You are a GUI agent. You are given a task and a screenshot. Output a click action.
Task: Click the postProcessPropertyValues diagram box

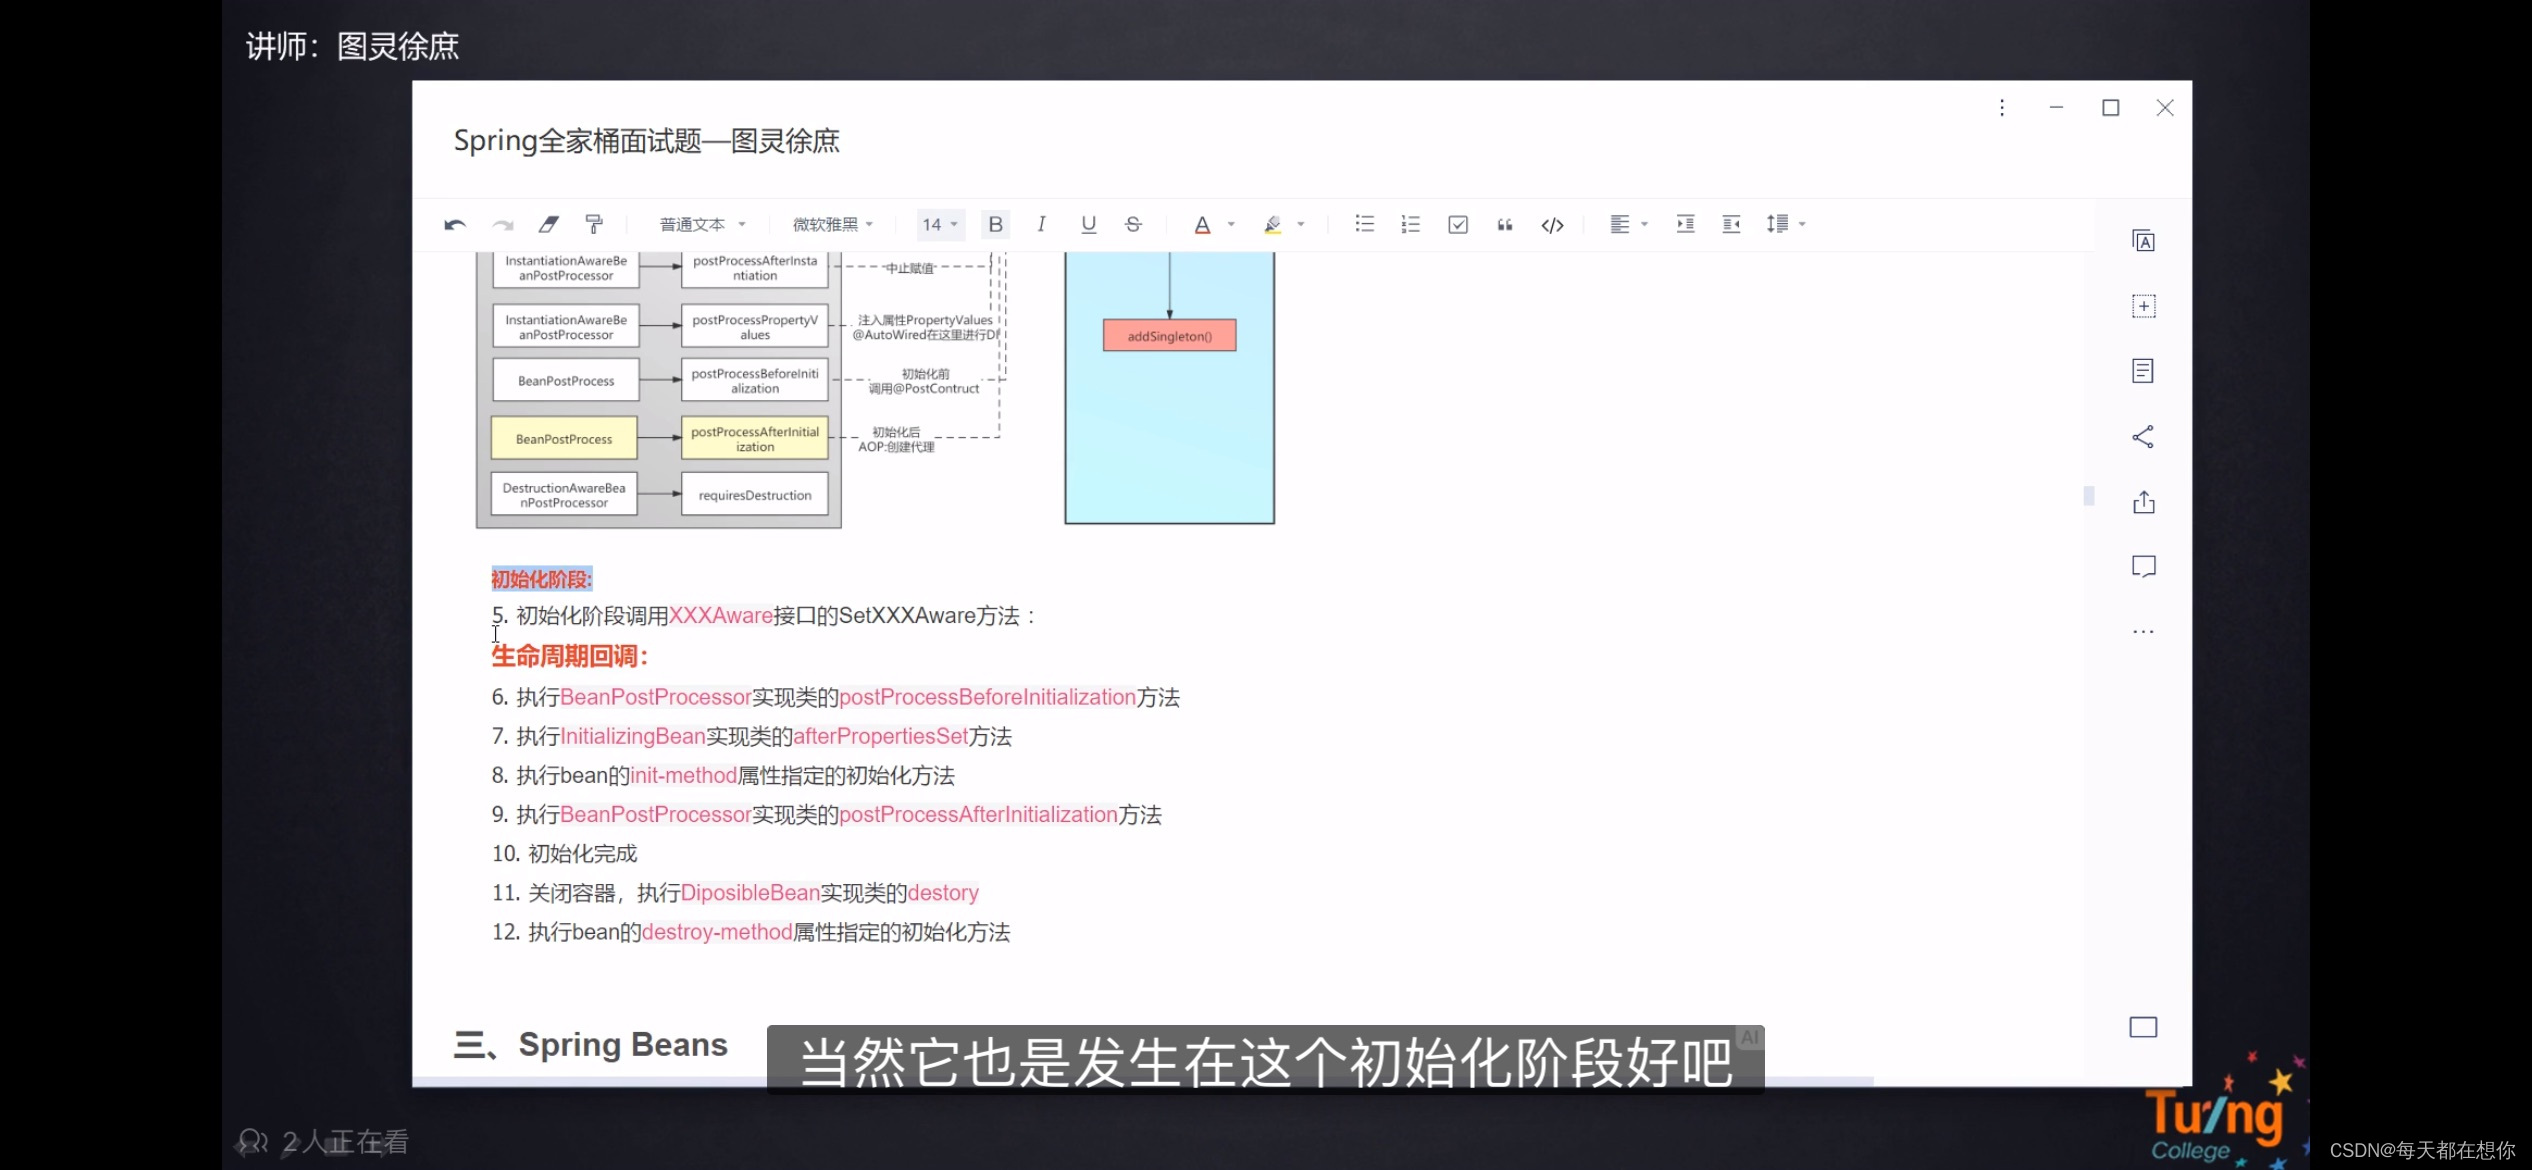tap(754, 327)
